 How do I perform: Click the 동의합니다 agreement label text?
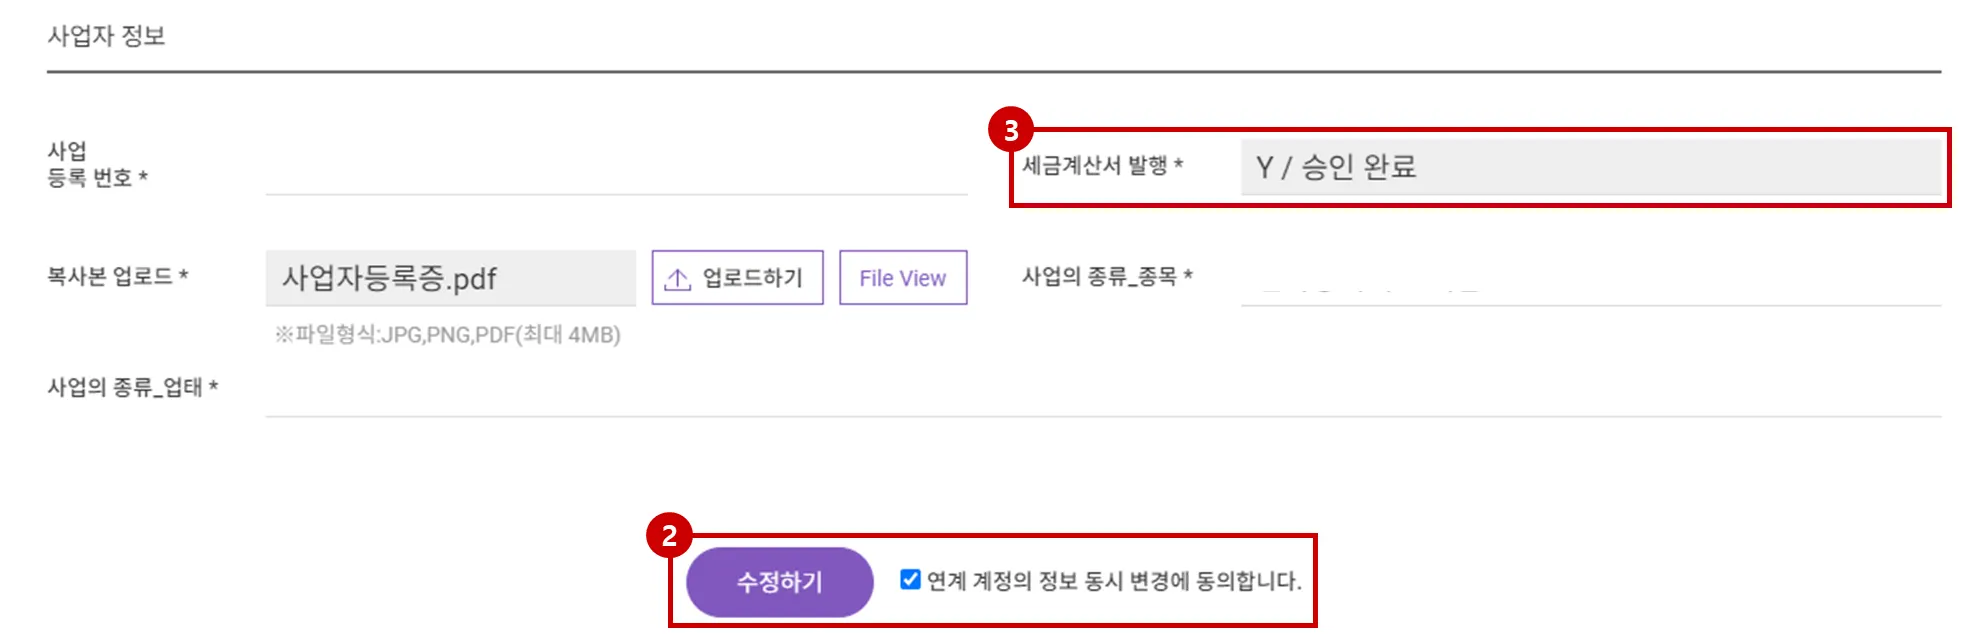pos(1114,581)
